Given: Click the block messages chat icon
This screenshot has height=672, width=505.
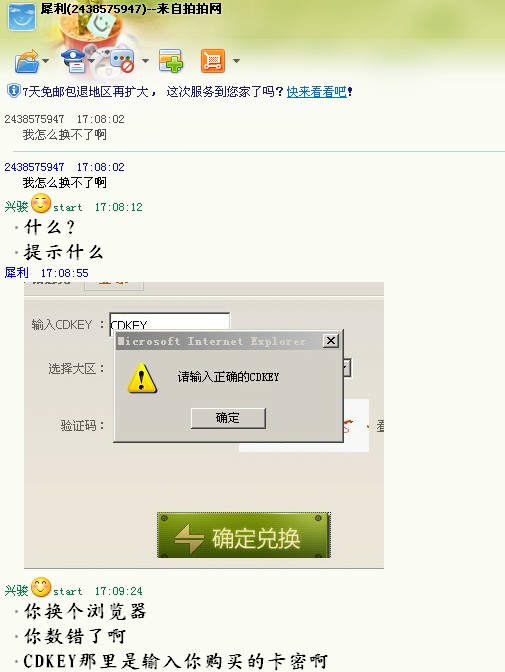Looking at the screenshot, I should (x=122, y=61).
